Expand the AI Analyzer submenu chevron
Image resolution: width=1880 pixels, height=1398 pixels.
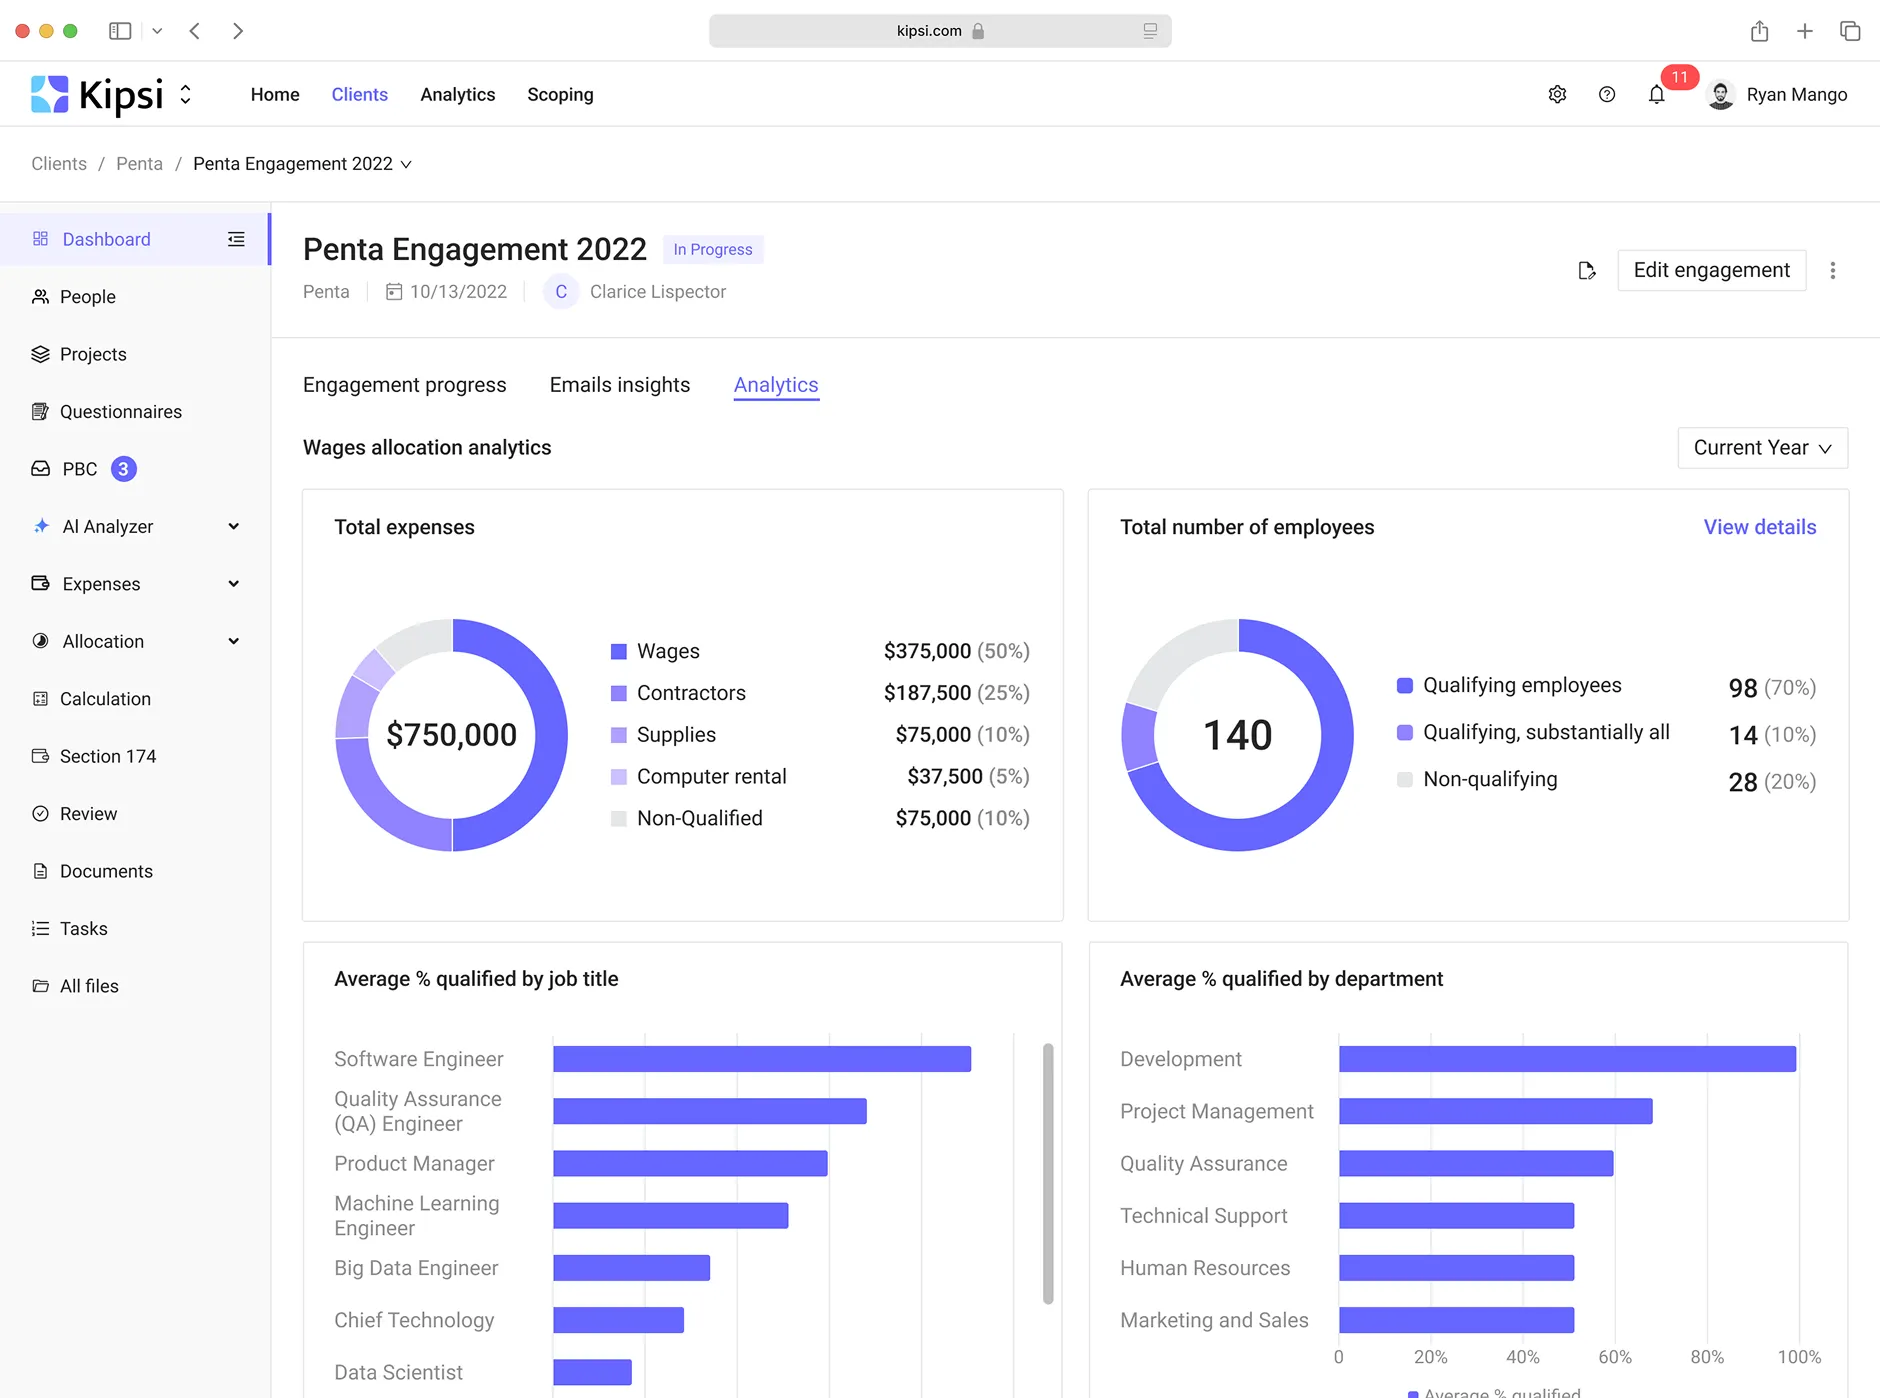(x=234, y=526)
